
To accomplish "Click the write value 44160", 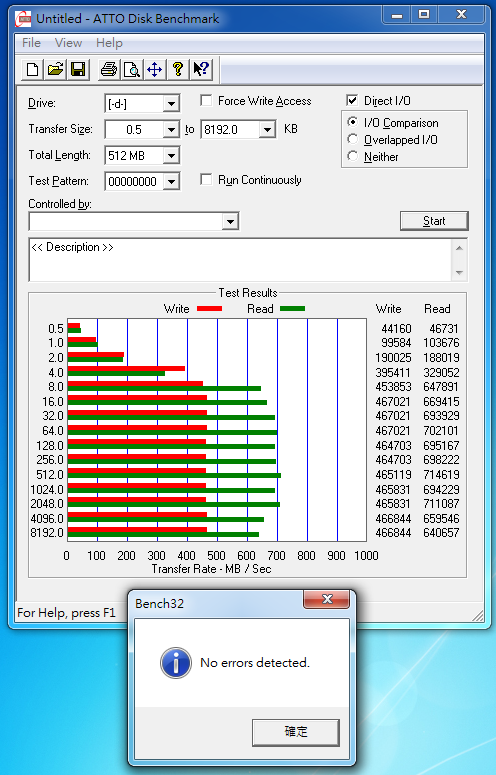I will [396, 328].
